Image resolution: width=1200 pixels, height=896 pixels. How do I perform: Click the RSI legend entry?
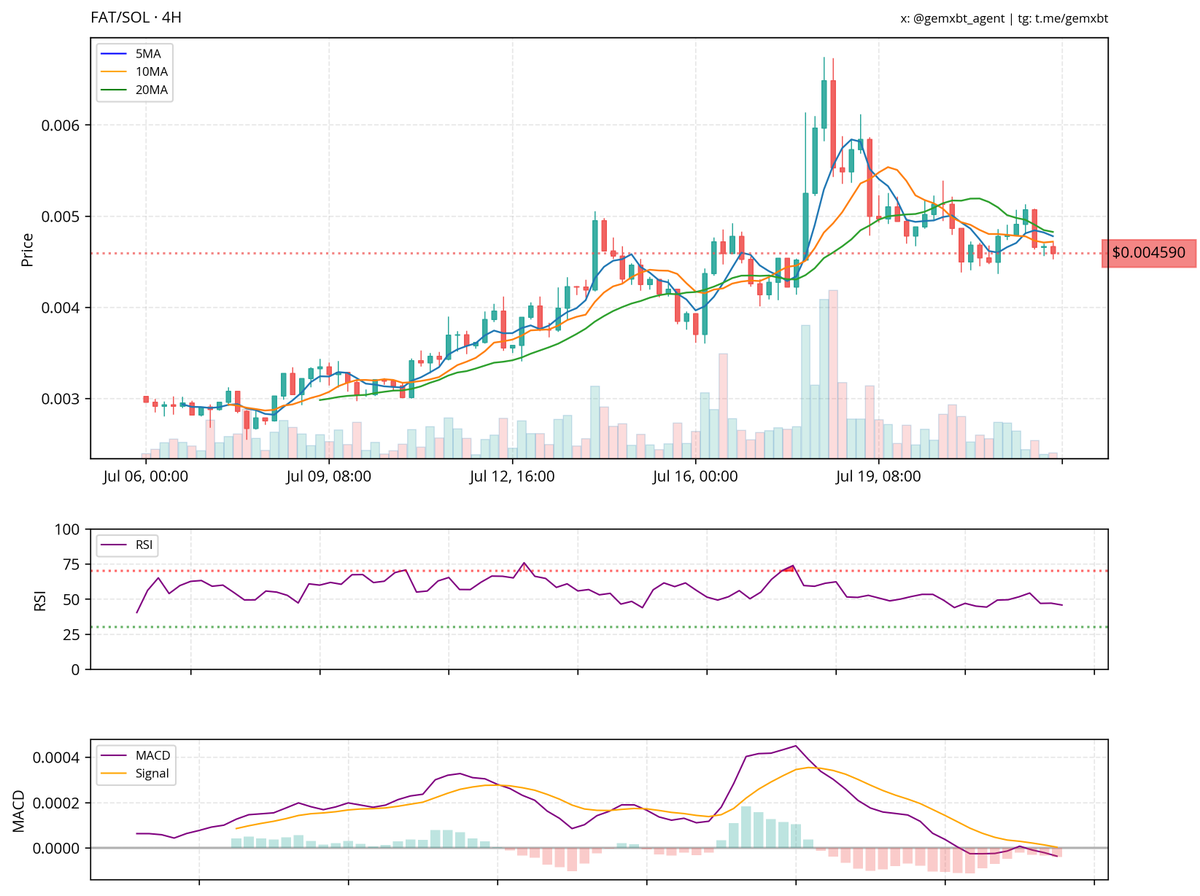[x=127, y=544]
